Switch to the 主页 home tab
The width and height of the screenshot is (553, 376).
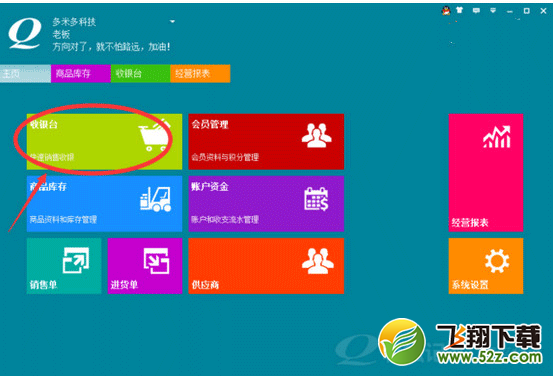pyautogui.click(x=25, y=73)
